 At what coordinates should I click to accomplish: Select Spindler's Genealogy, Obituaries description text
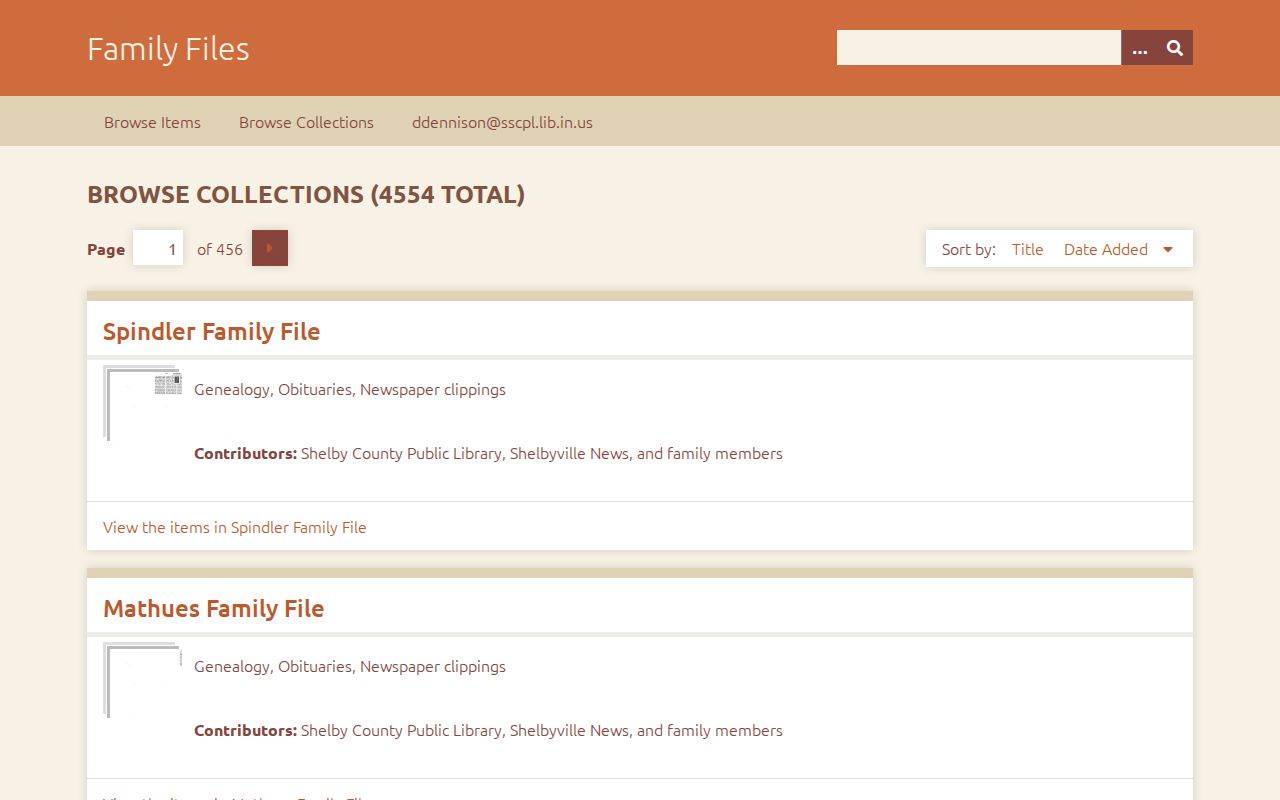(350, 389)
